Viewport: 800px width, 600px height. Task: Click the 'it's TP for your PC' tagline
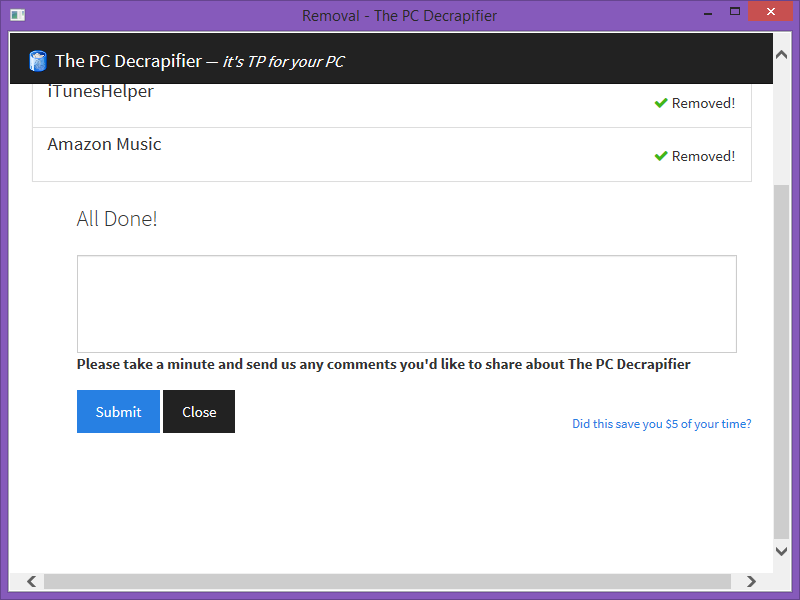(284, 62)
